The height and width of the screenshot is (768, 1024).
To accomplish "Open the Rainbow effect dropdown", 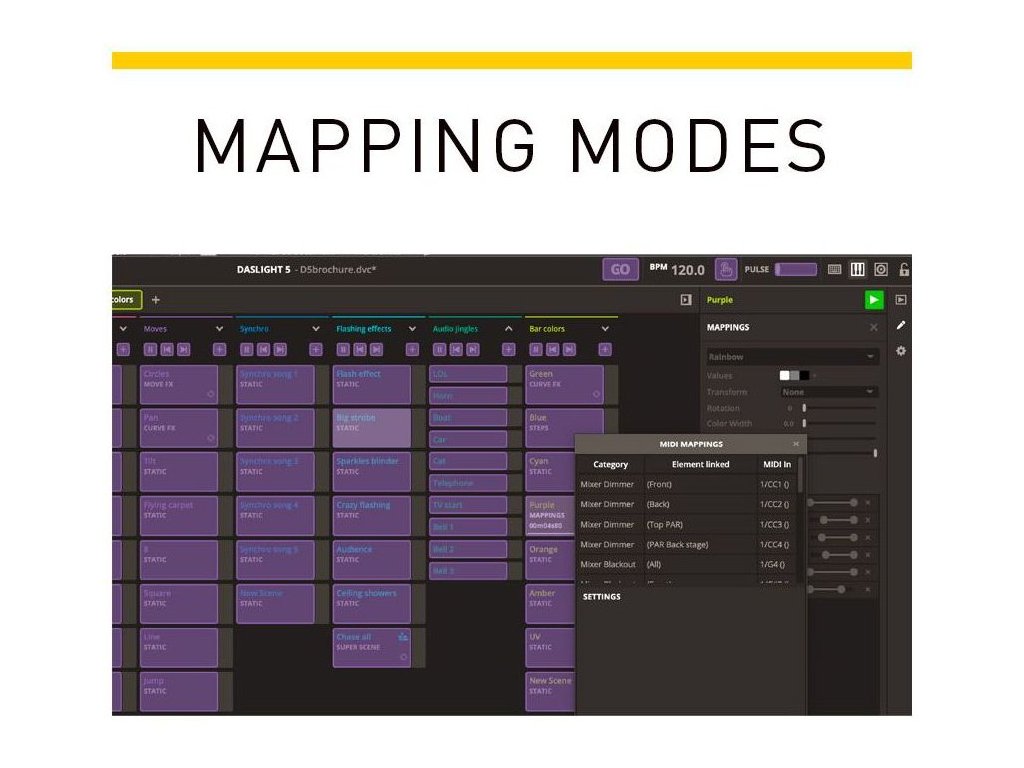I will pyautogui.click(x=792, y=357).
